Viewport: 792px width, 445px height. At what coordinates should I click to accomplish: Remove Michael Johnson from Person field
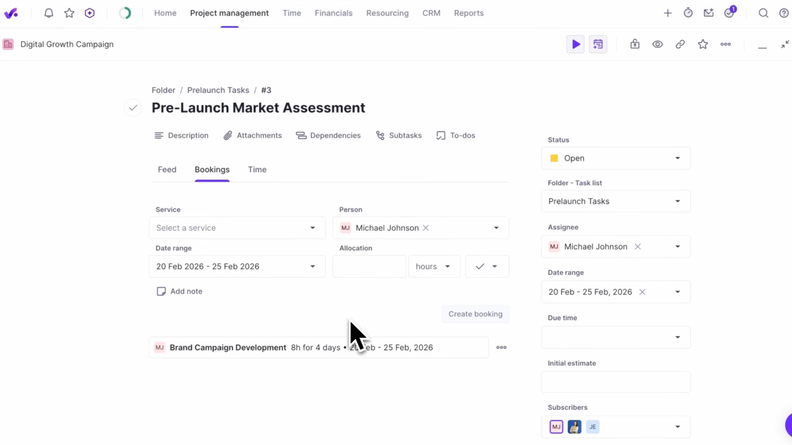pyautogui.click(x=426, y=228)
